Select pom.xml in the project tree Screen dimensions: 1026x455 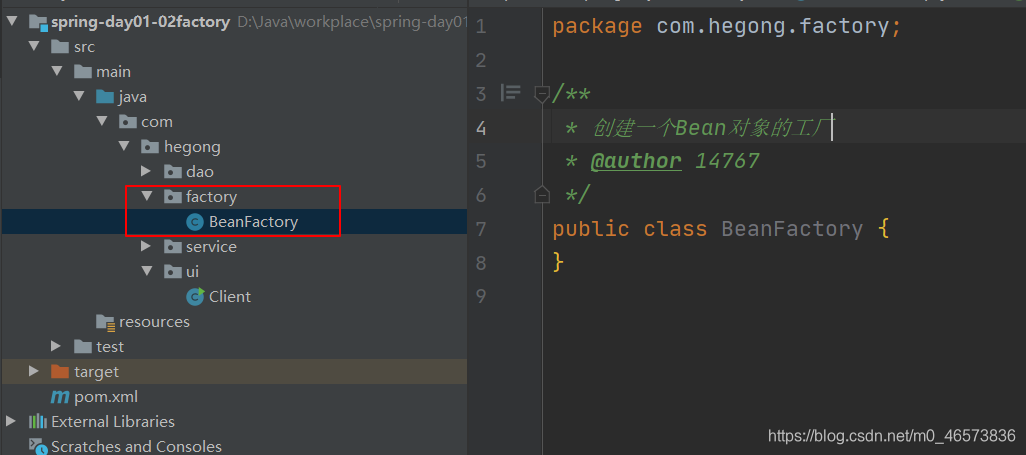coord(106,397)
